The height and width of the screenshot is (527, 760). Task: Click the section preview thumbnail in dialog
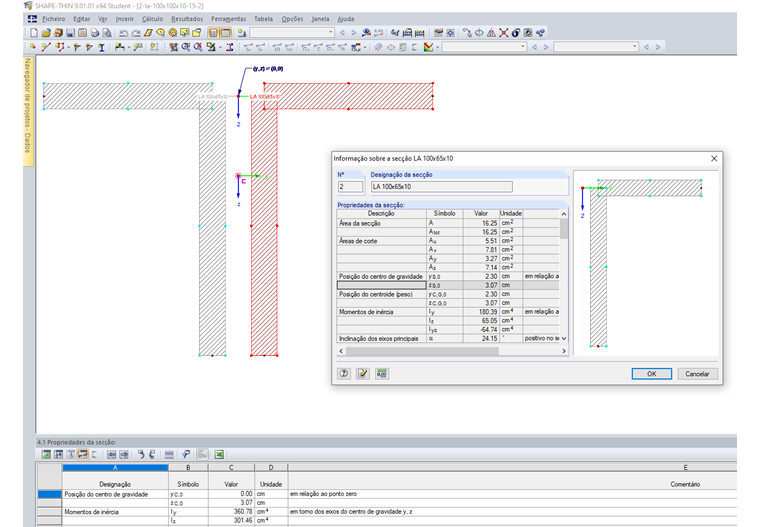(646, 264)
